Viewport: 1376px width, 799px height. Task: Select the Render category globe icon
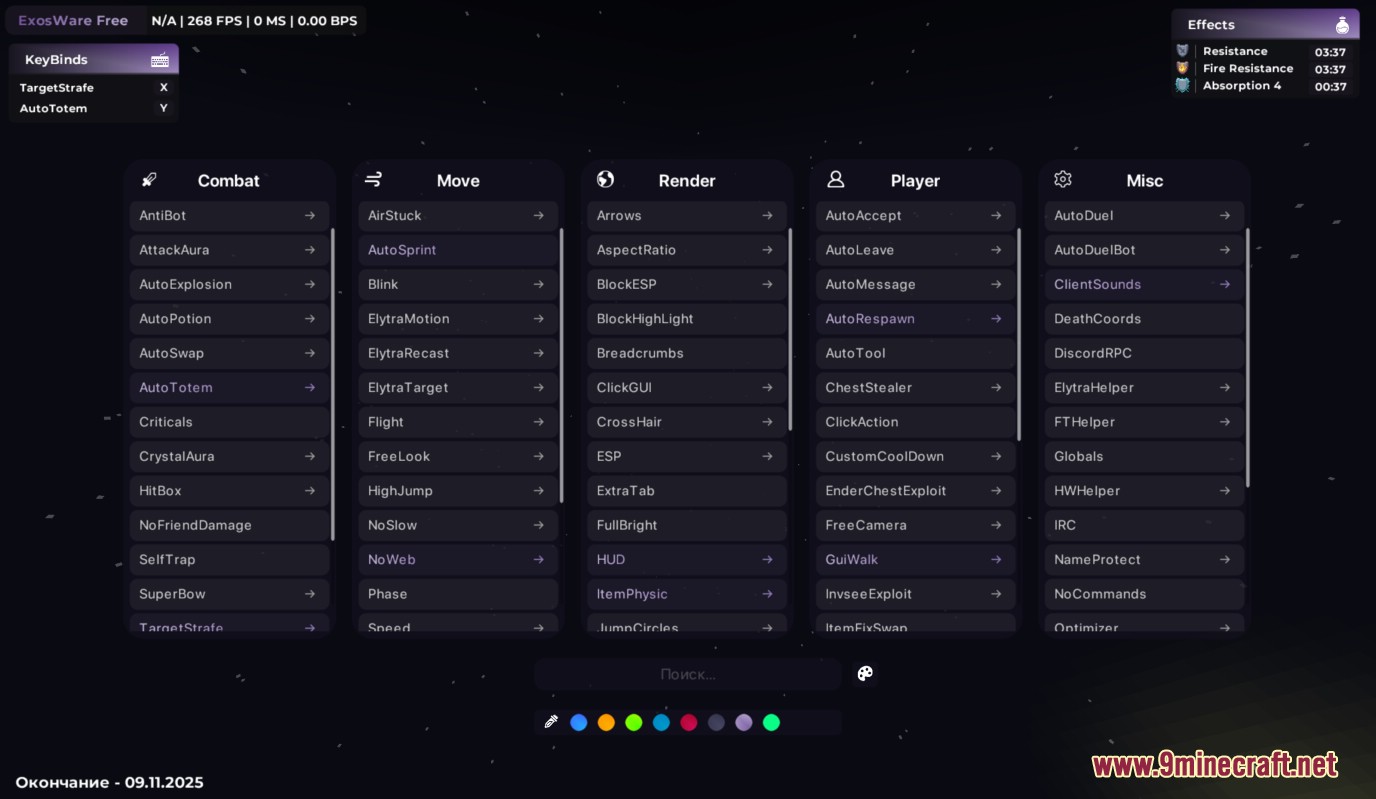(605, 179)
